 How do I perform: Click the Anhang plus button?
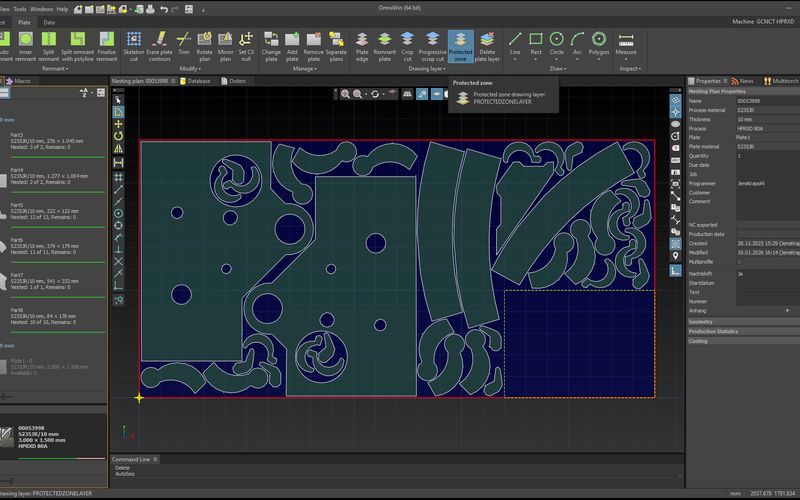pyautogui.click(x=787, y=311)
